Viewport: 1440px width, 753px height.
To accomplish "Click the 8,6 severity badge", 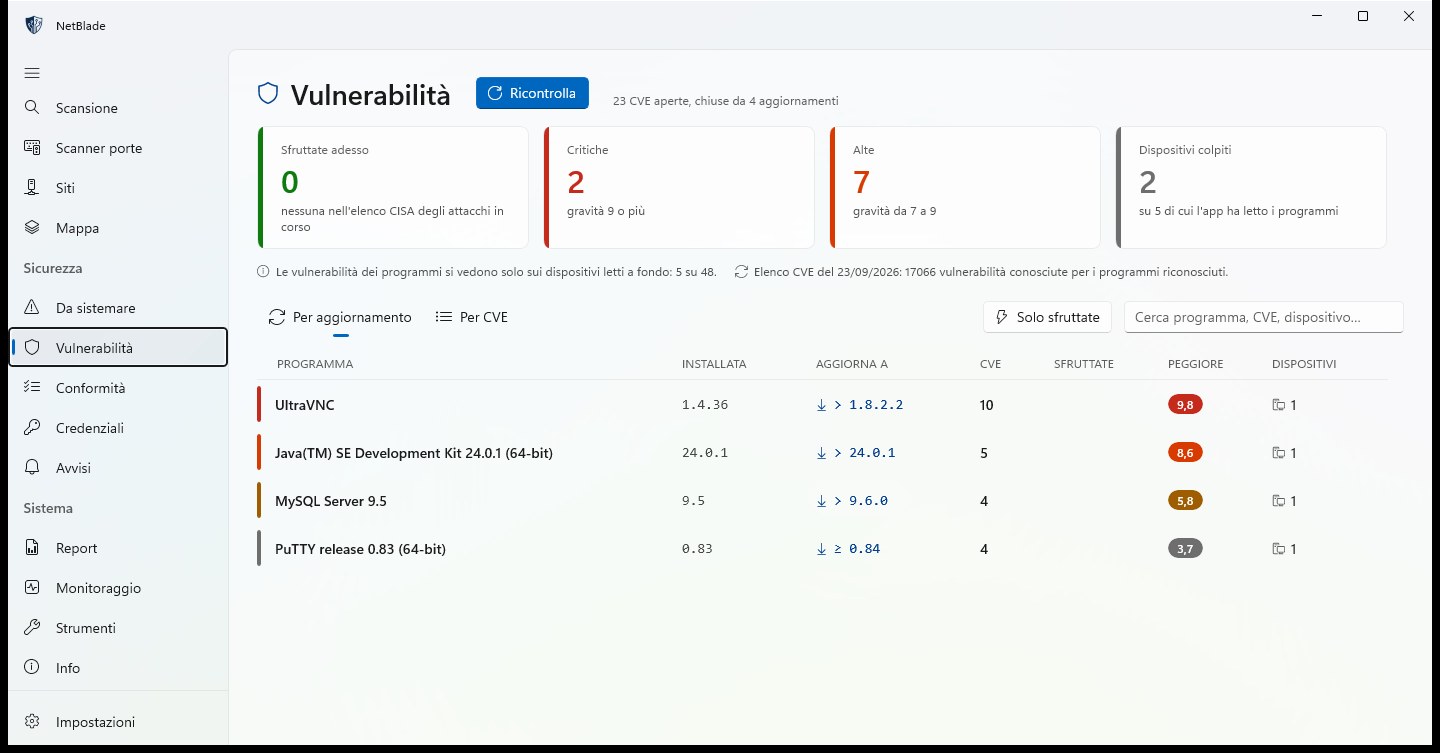I will 1185,453.
